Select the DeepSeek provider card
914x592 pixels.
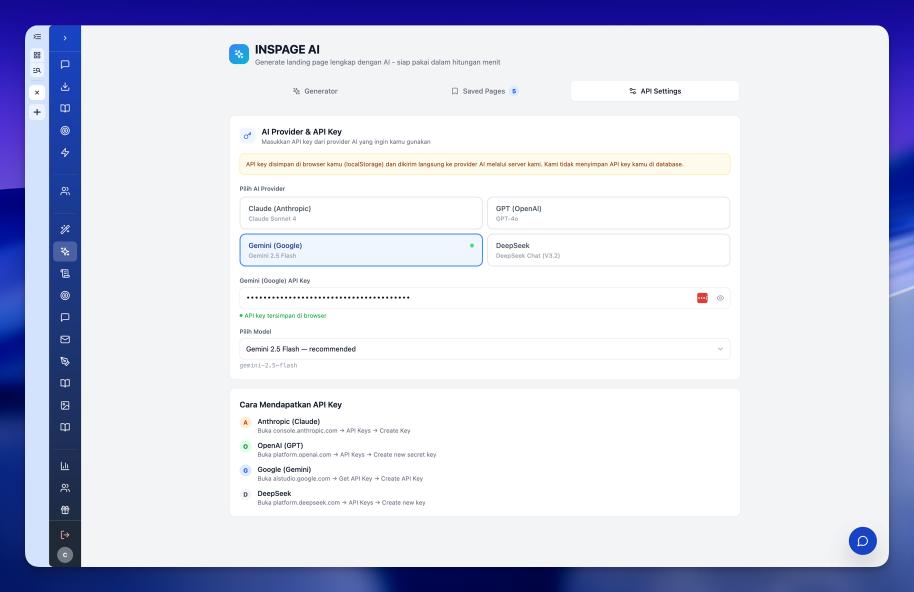(608, 250)
